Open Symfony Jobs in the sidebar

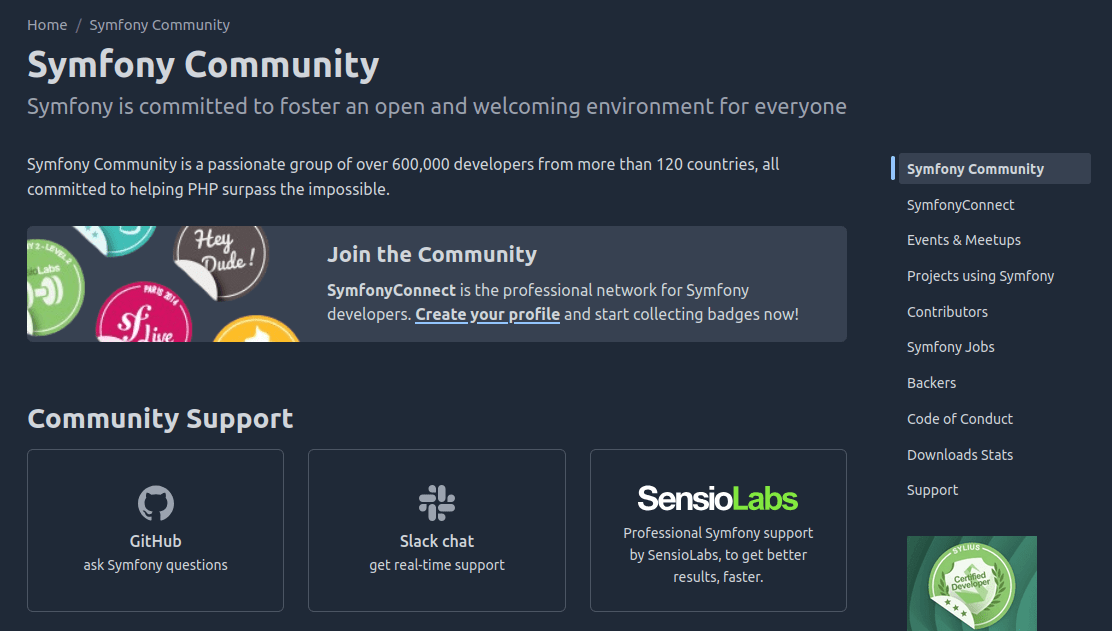[x=950, y=347]
